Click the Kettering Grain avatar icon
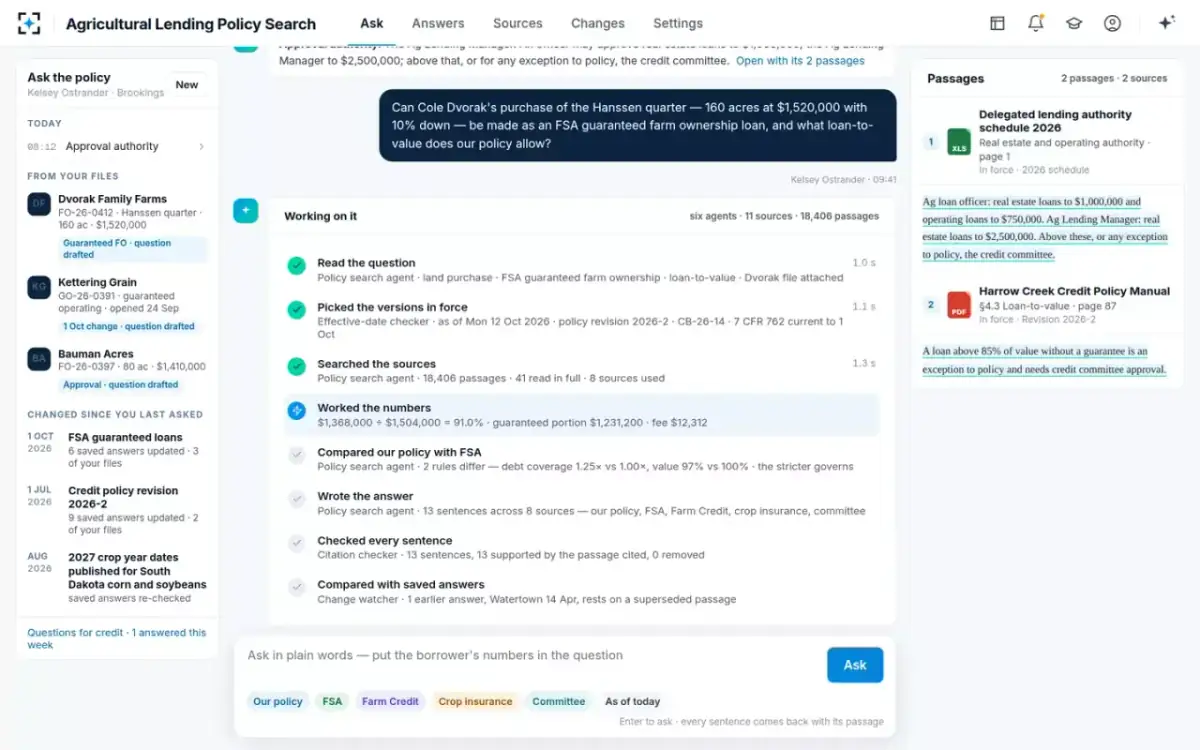 click(x=39, y=287)
